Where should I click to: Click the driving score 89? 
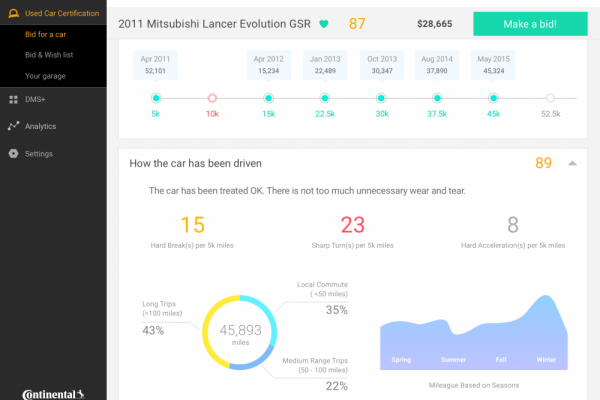coord(543,163)
